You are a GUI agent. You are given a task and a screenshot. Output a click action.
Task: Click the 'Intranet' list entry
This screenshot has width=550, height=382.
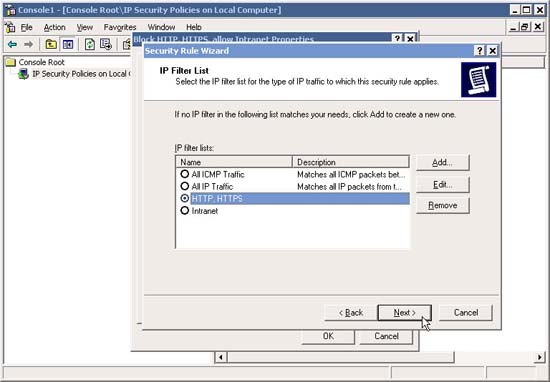(x=204, y=211)
